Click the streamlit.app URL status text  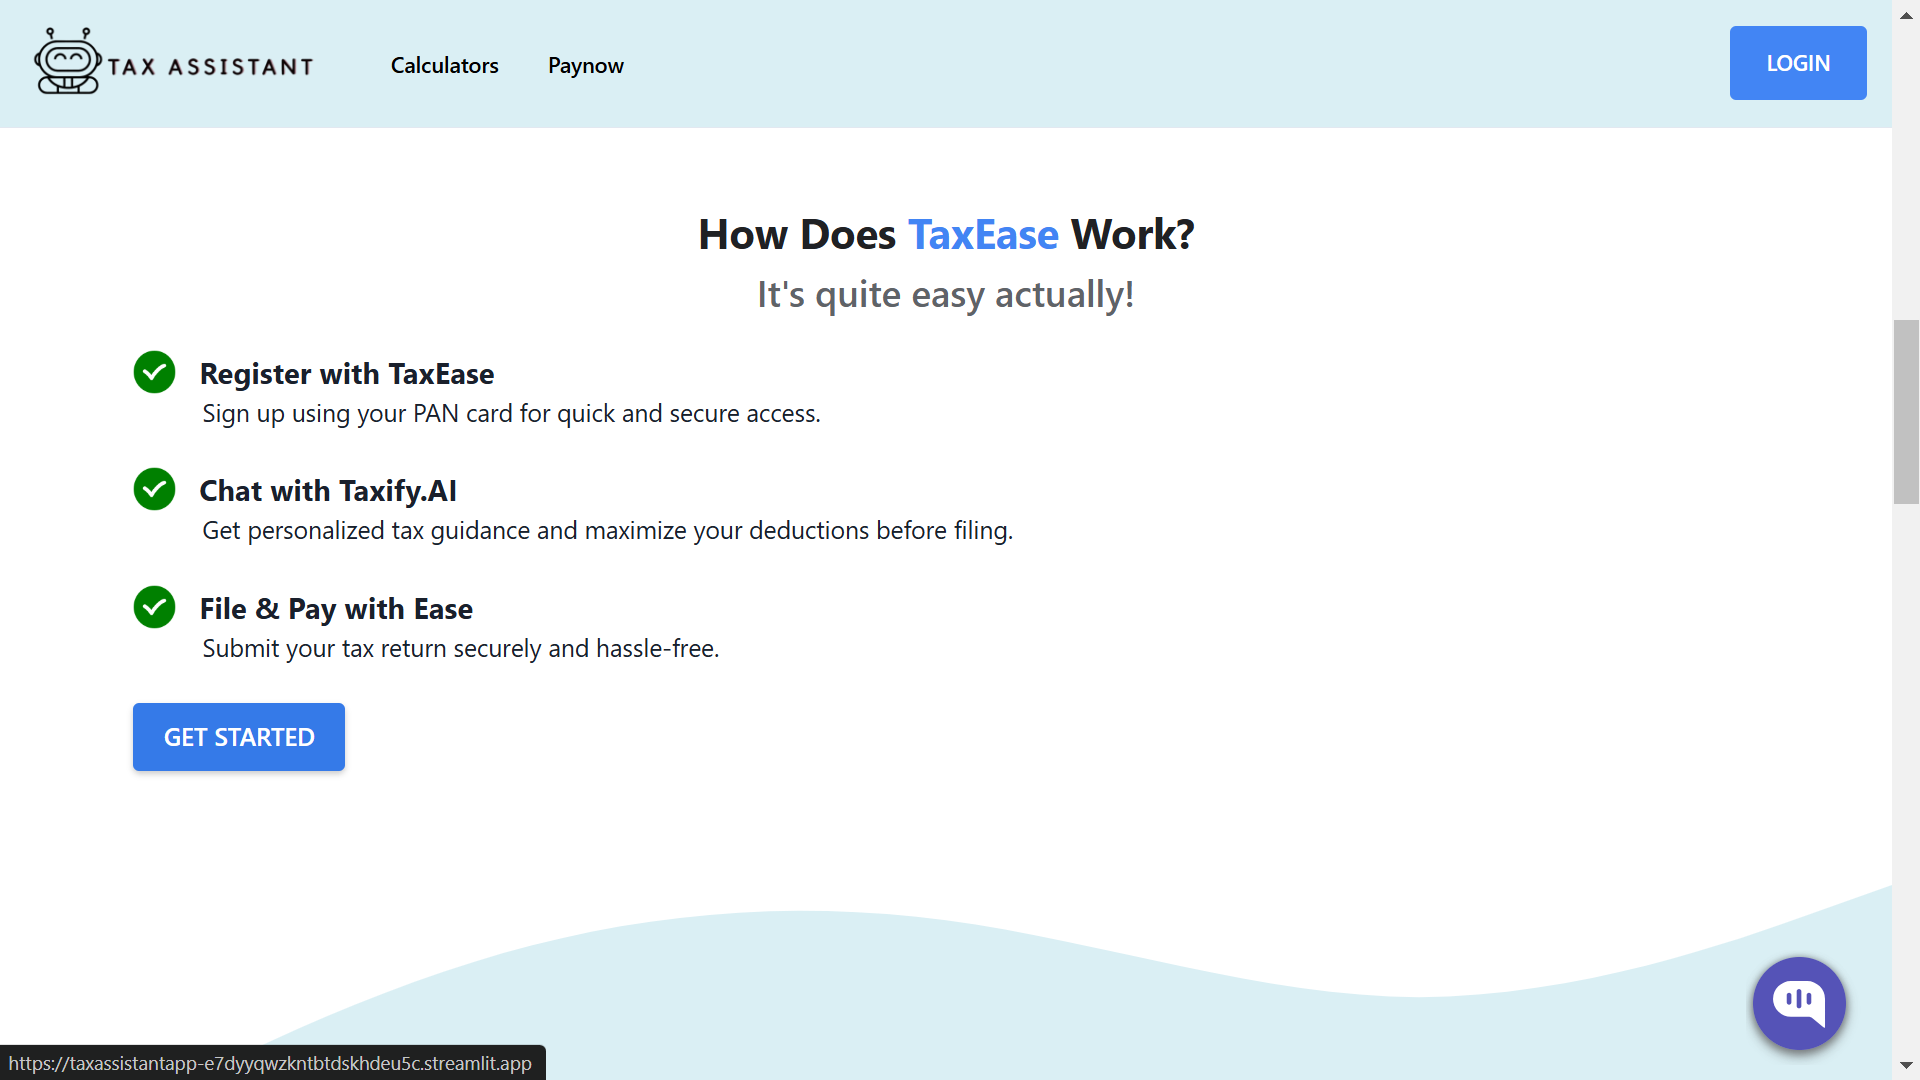click(x=270, y=1063)
